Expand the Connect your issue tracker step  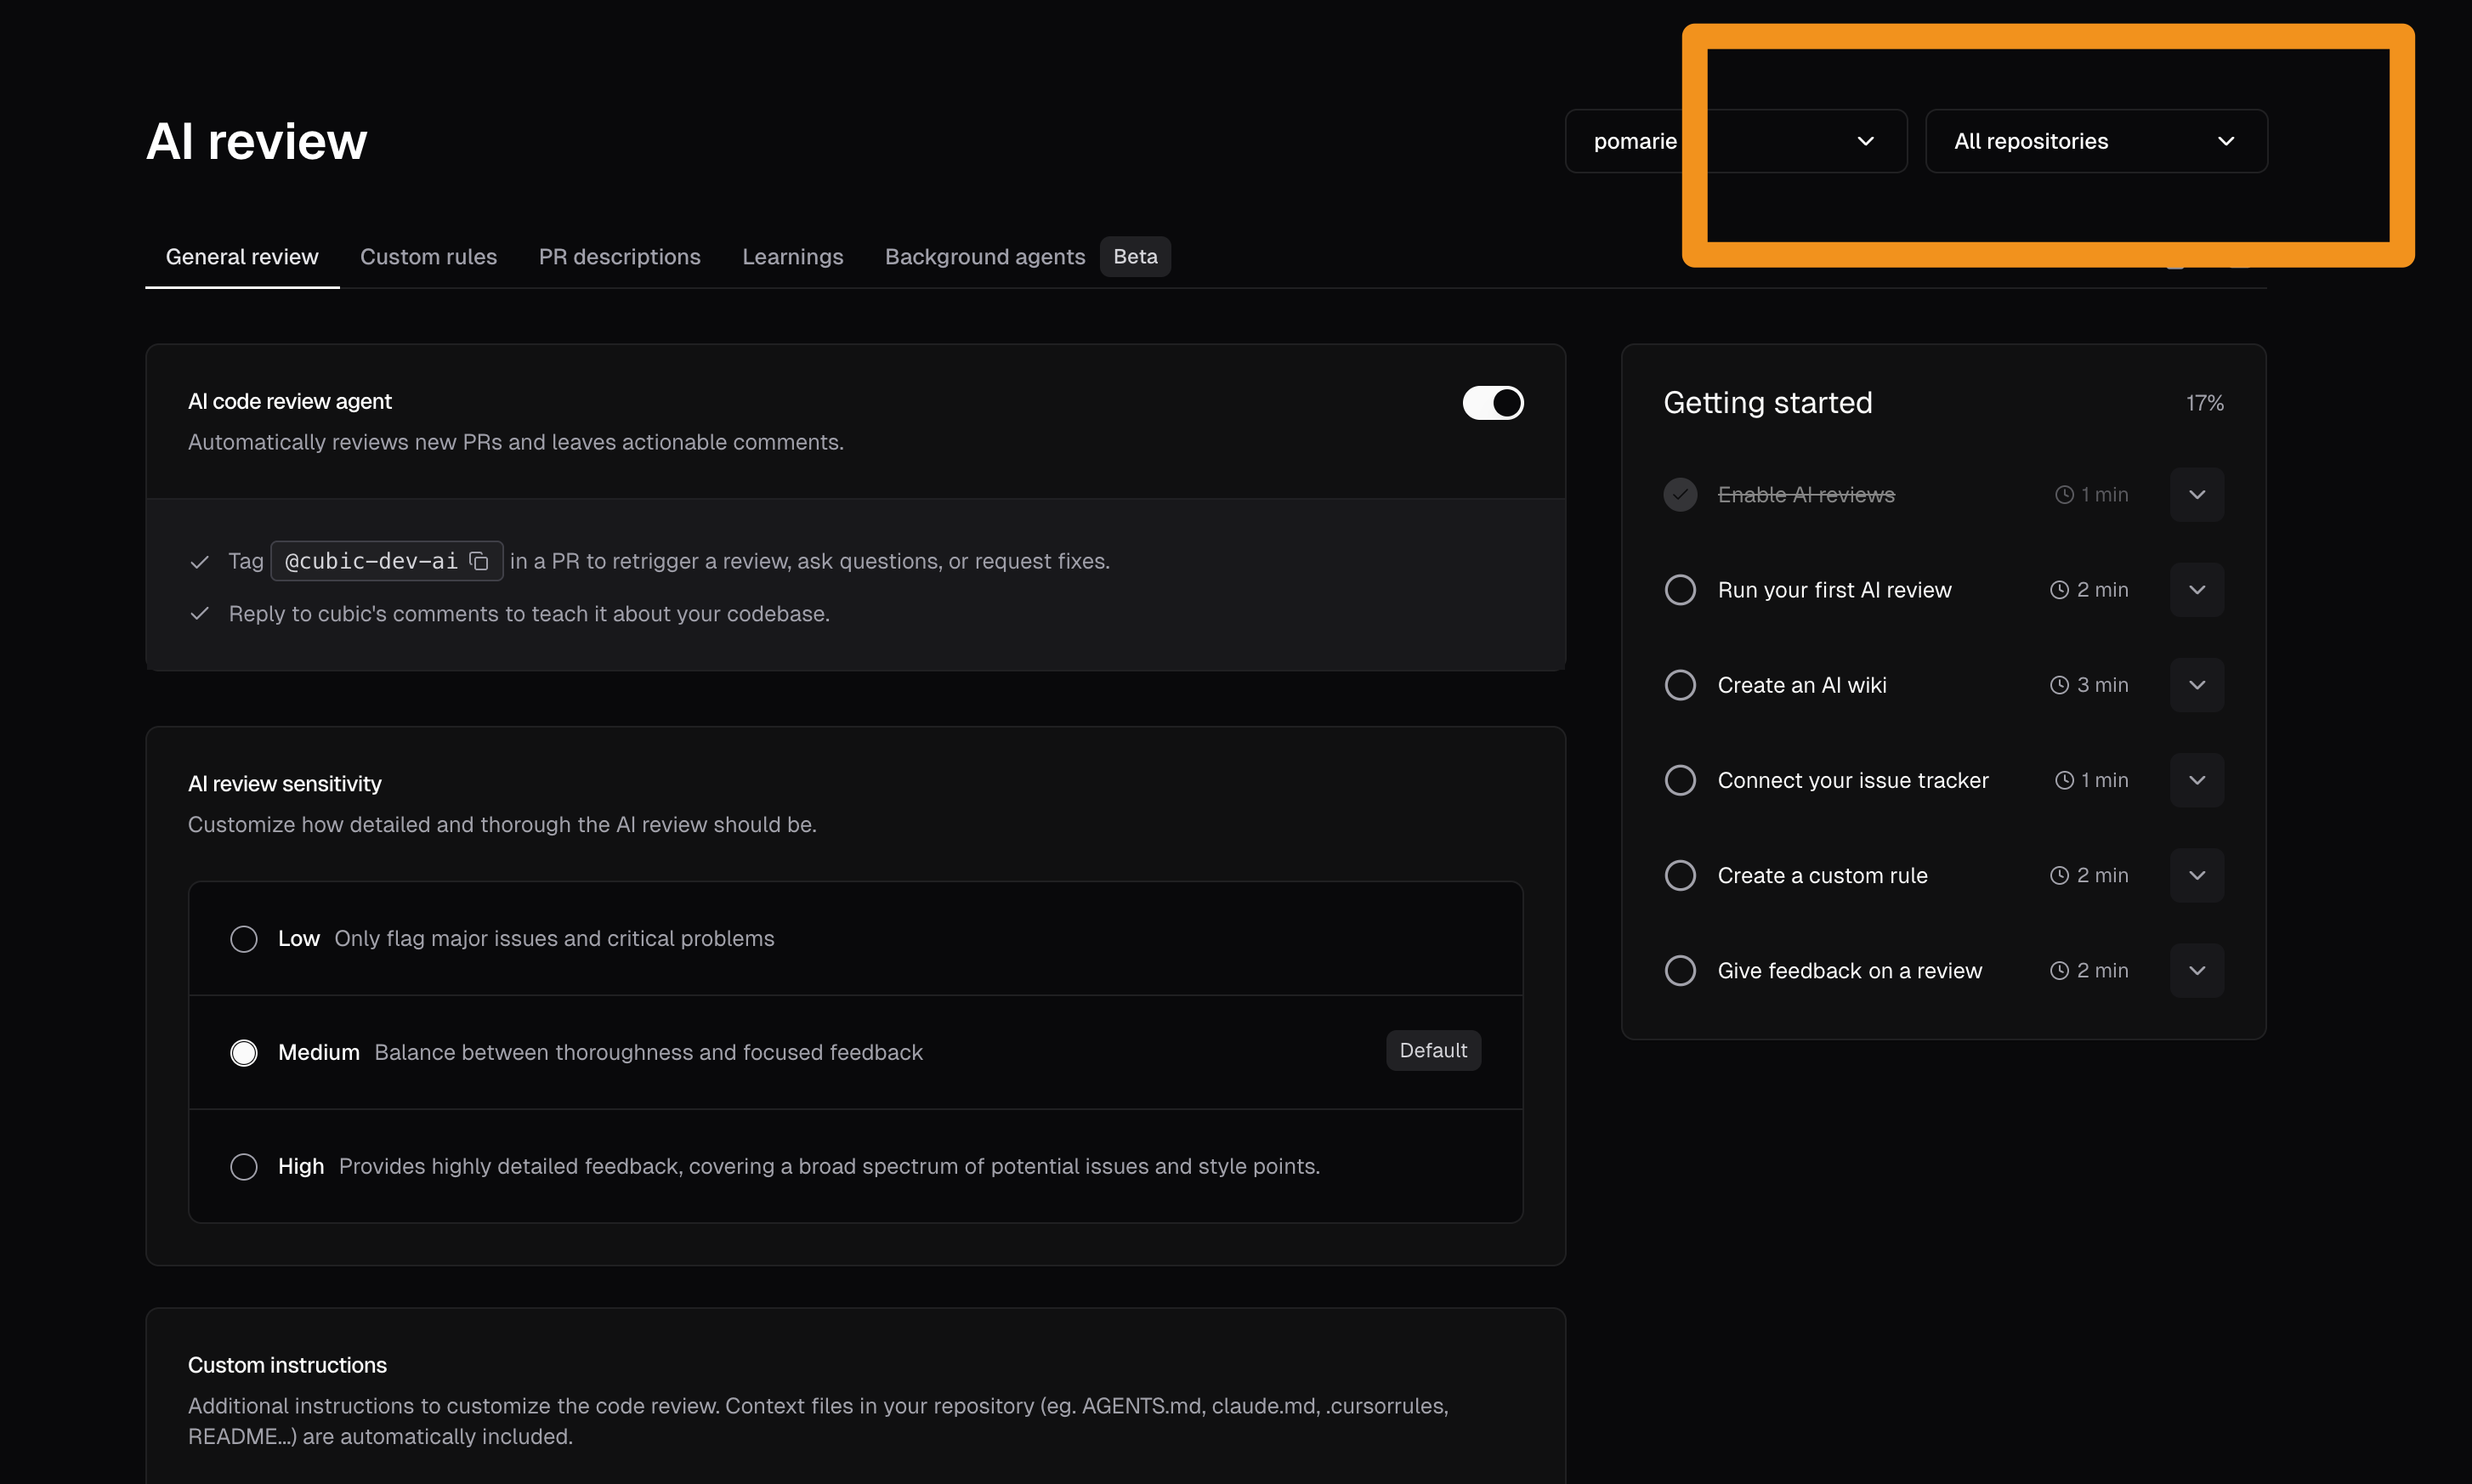(x=2196, y=780)
